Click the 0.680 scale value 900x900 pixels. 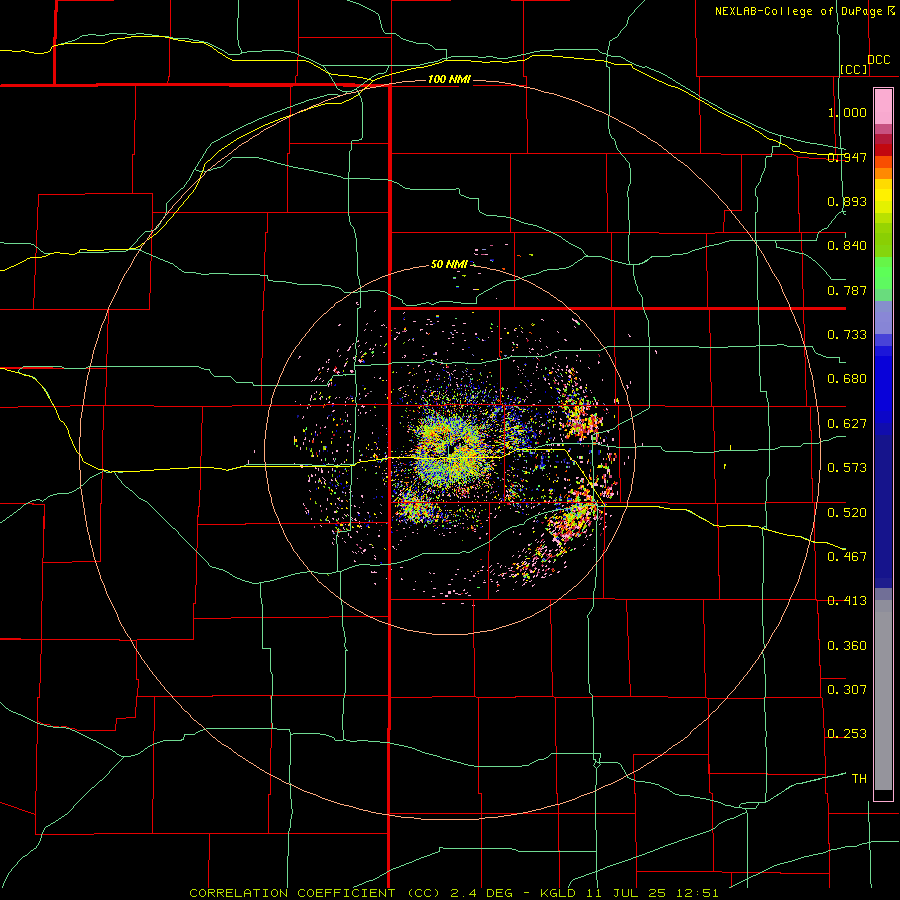pyautogui.click(x=847, y=379)
